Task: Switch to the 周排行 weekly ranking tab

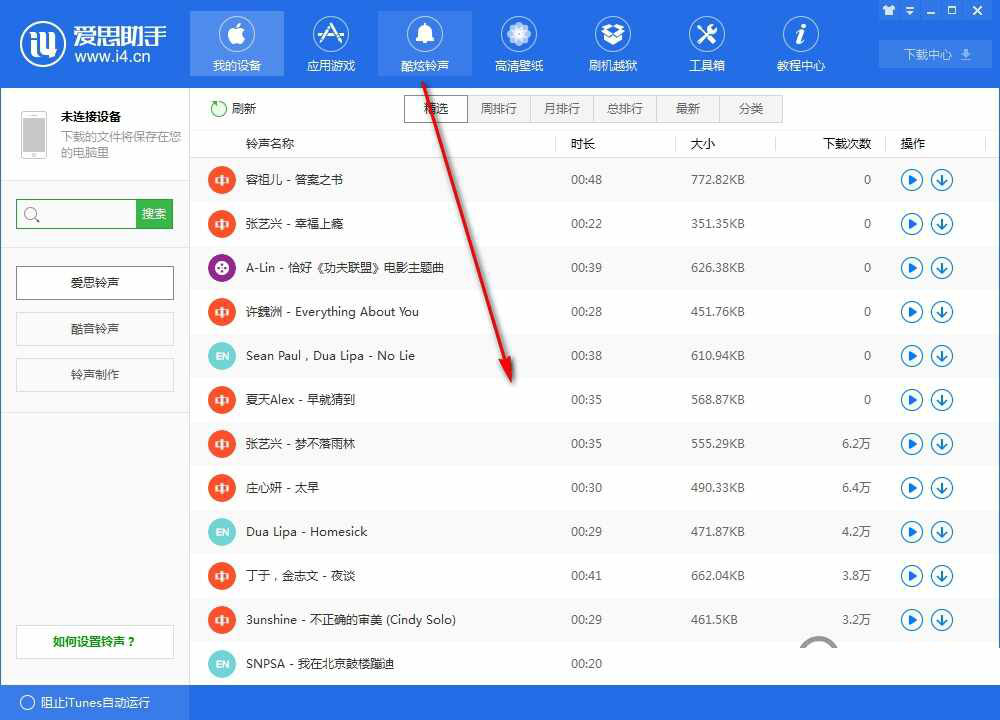Action: tap(499, 109)
